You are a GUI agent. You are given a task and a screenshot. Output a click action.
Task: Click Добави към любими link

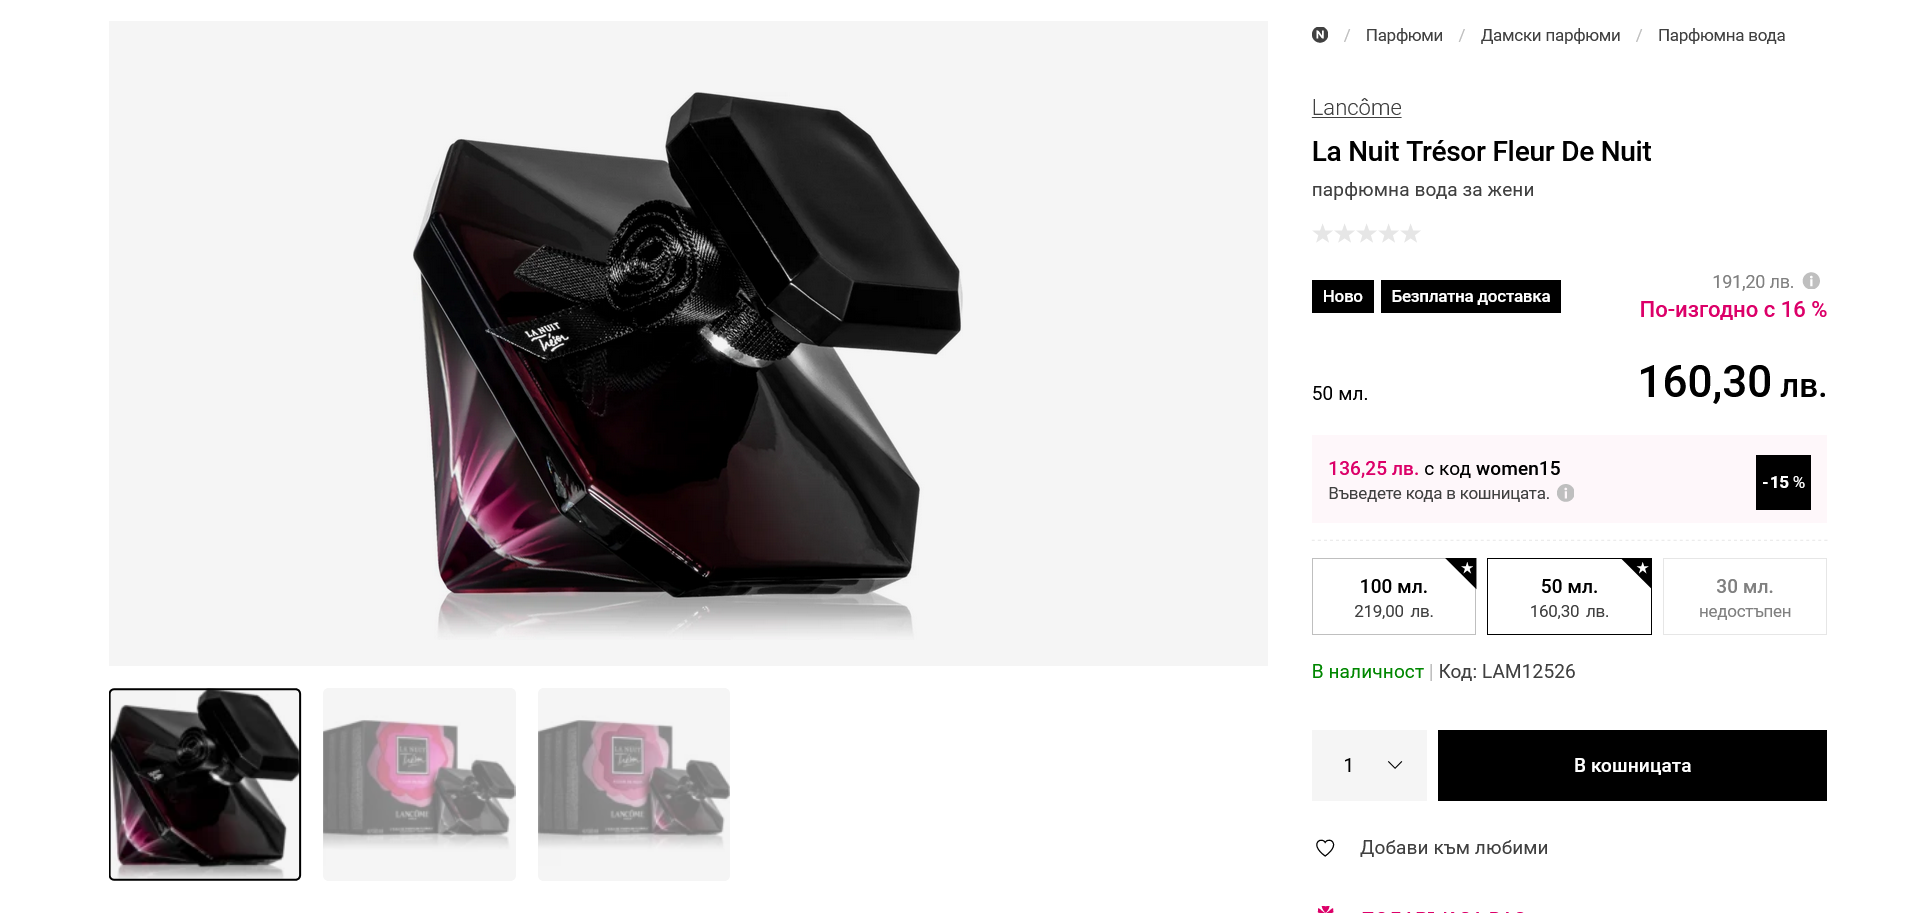tap(1453, 848)
